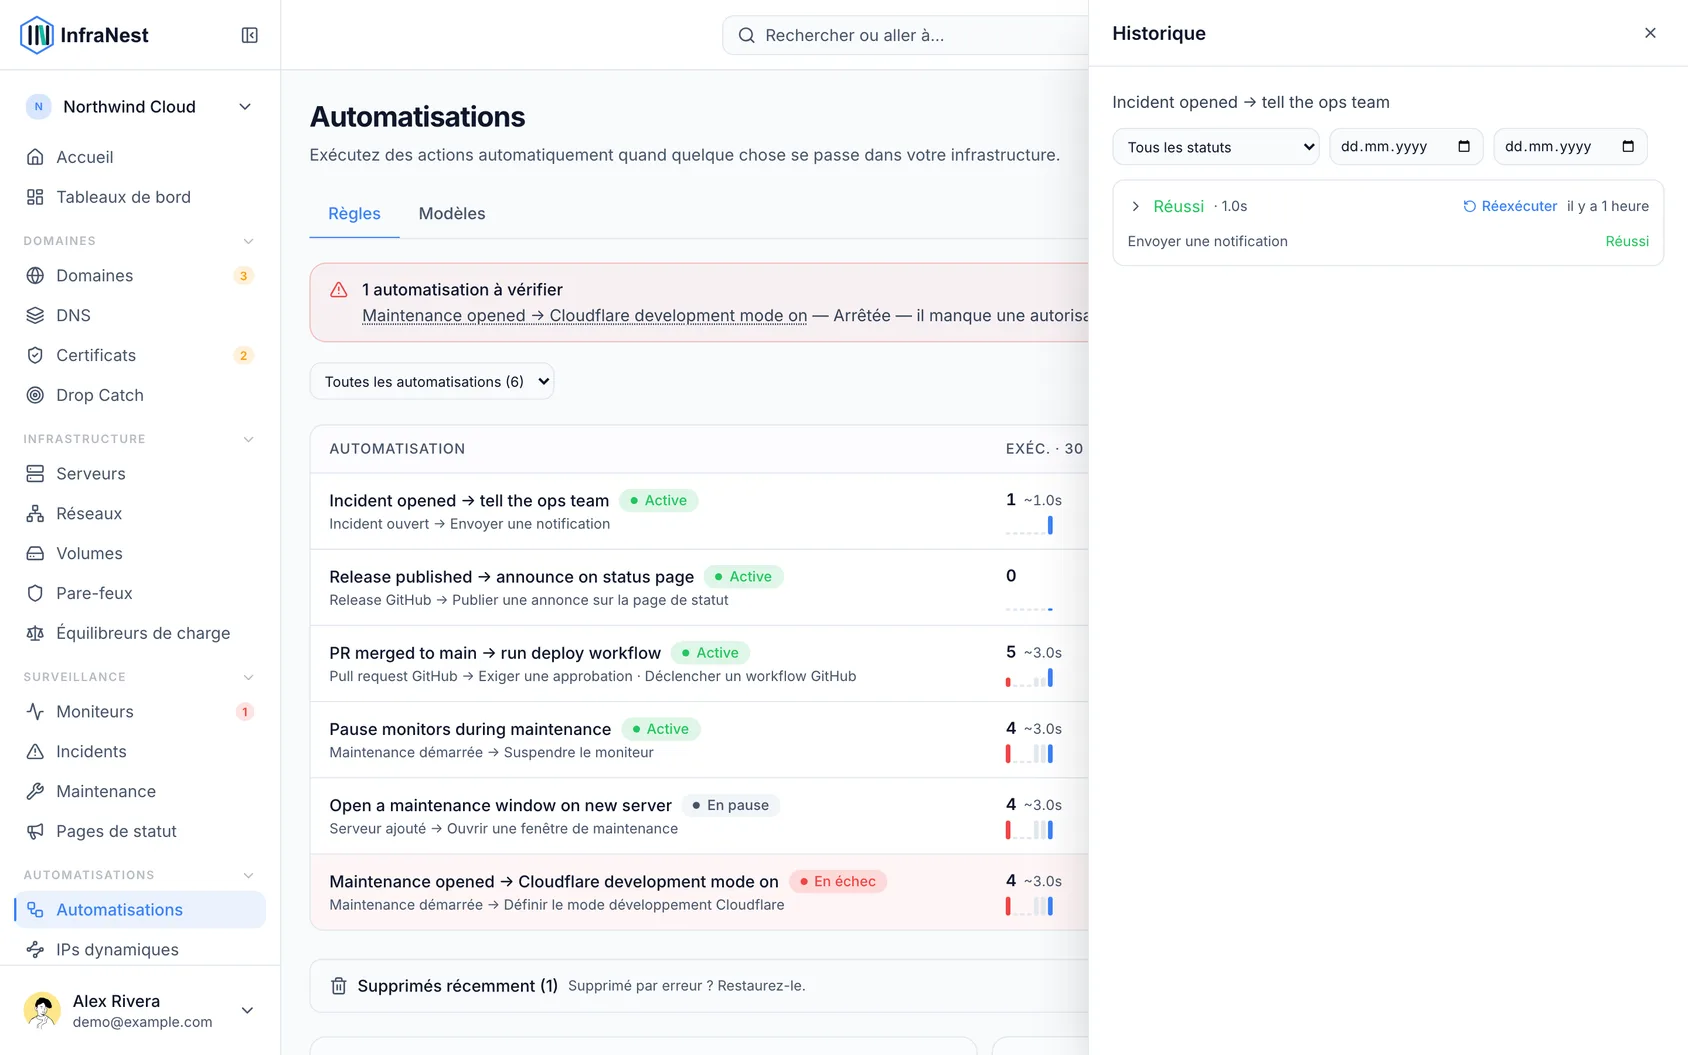Viewport: 1688px width, 1055px height.
Task: Open Incidents via its warning icon
Action: point(35,751)
